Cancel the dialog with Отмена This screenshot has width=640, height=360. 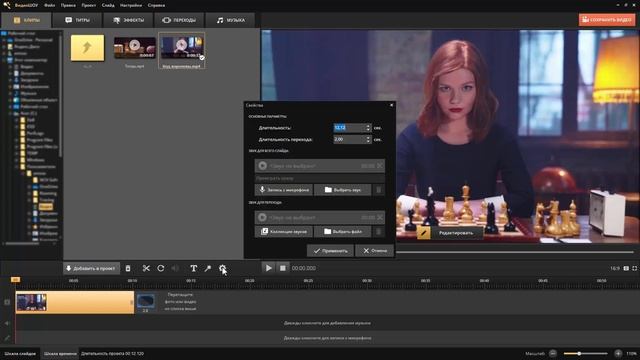point(375,251)
